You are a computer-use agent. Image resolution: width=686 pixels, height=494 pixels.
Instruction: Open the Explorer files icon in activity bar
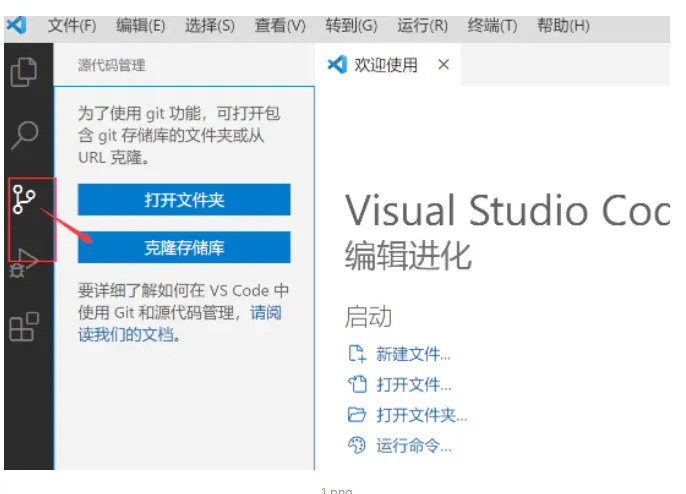point(24,72)
